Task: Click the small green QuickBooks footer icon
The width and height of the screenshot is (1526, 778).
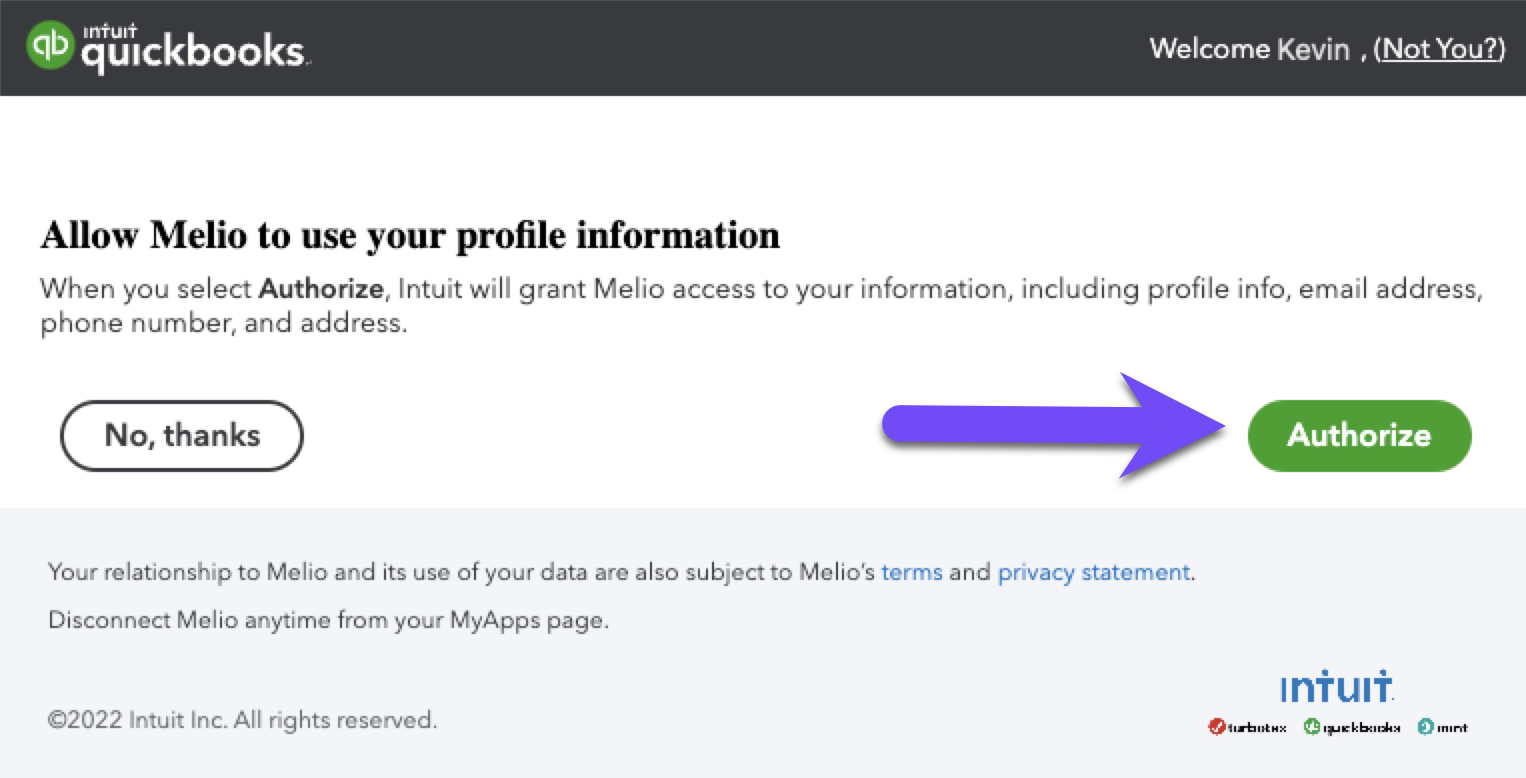Action: tap(1311, 727)
